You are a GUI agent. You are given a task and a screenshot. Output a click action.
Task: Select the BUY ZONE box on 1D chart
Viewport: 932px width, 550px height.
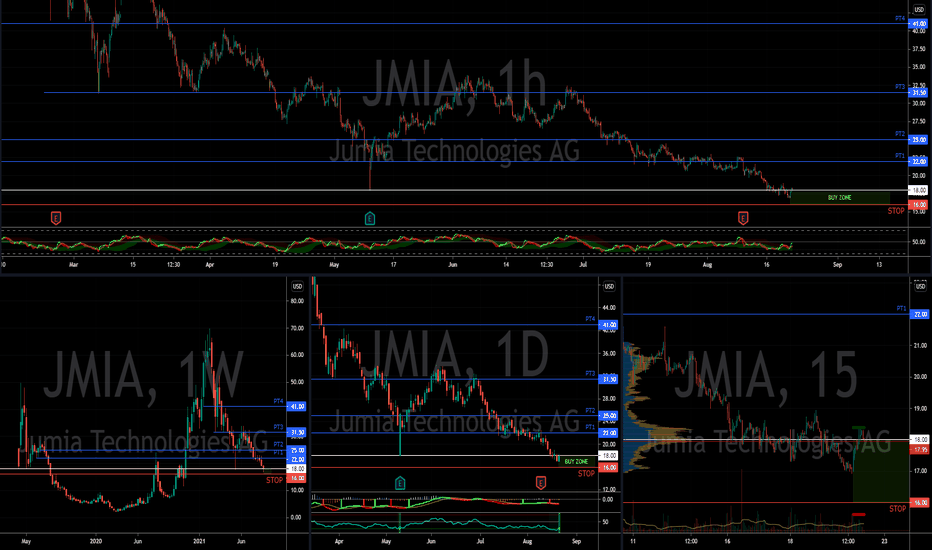coord(577,461)
